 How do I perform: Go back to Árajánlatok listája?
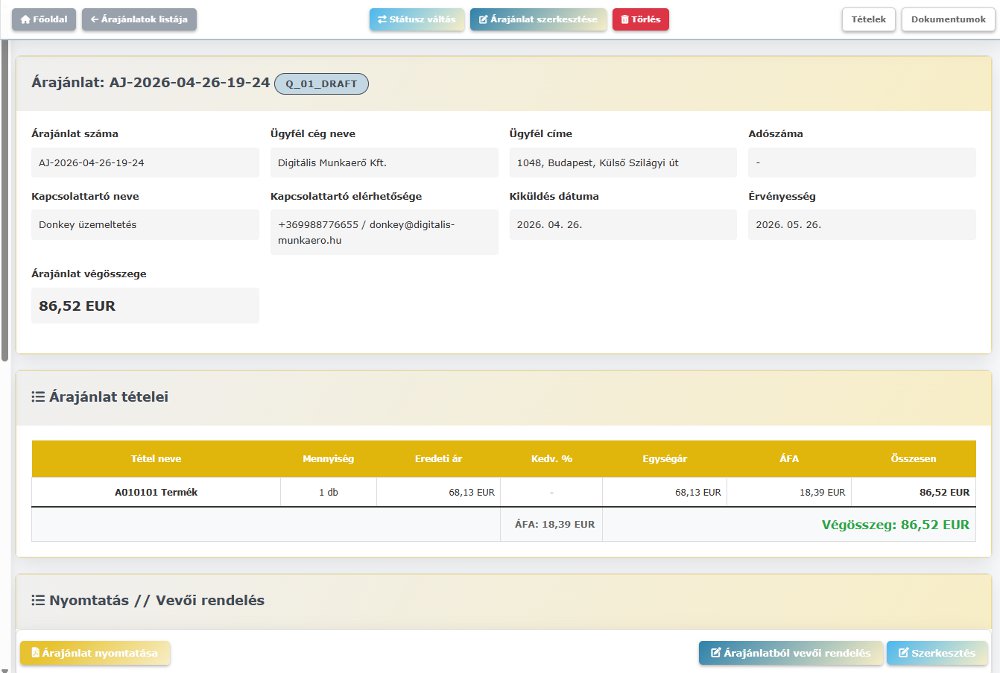(x=139, y=19)
